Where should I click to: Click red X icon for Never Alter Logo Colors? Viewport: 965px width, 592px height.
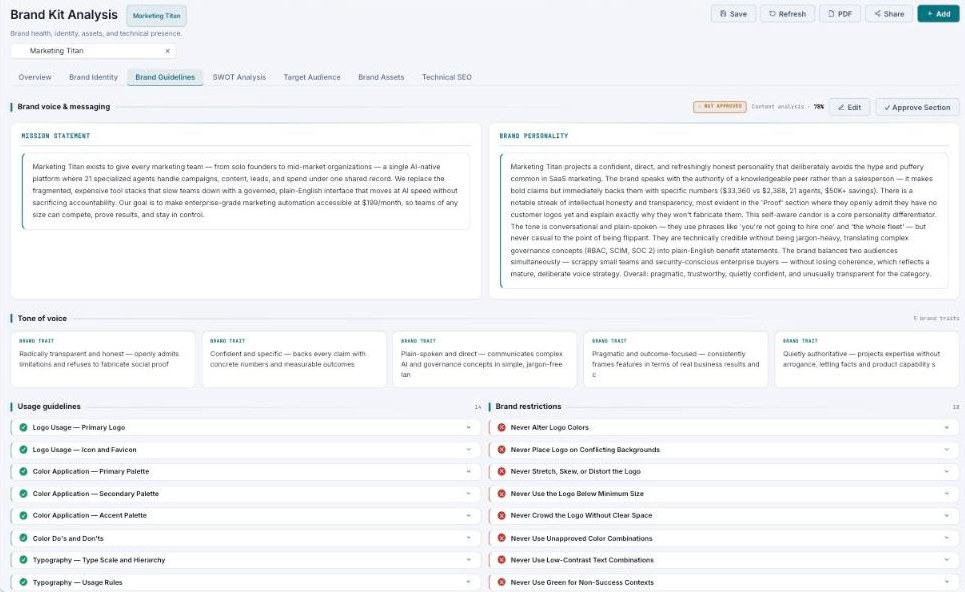click(x=502, y=427)
